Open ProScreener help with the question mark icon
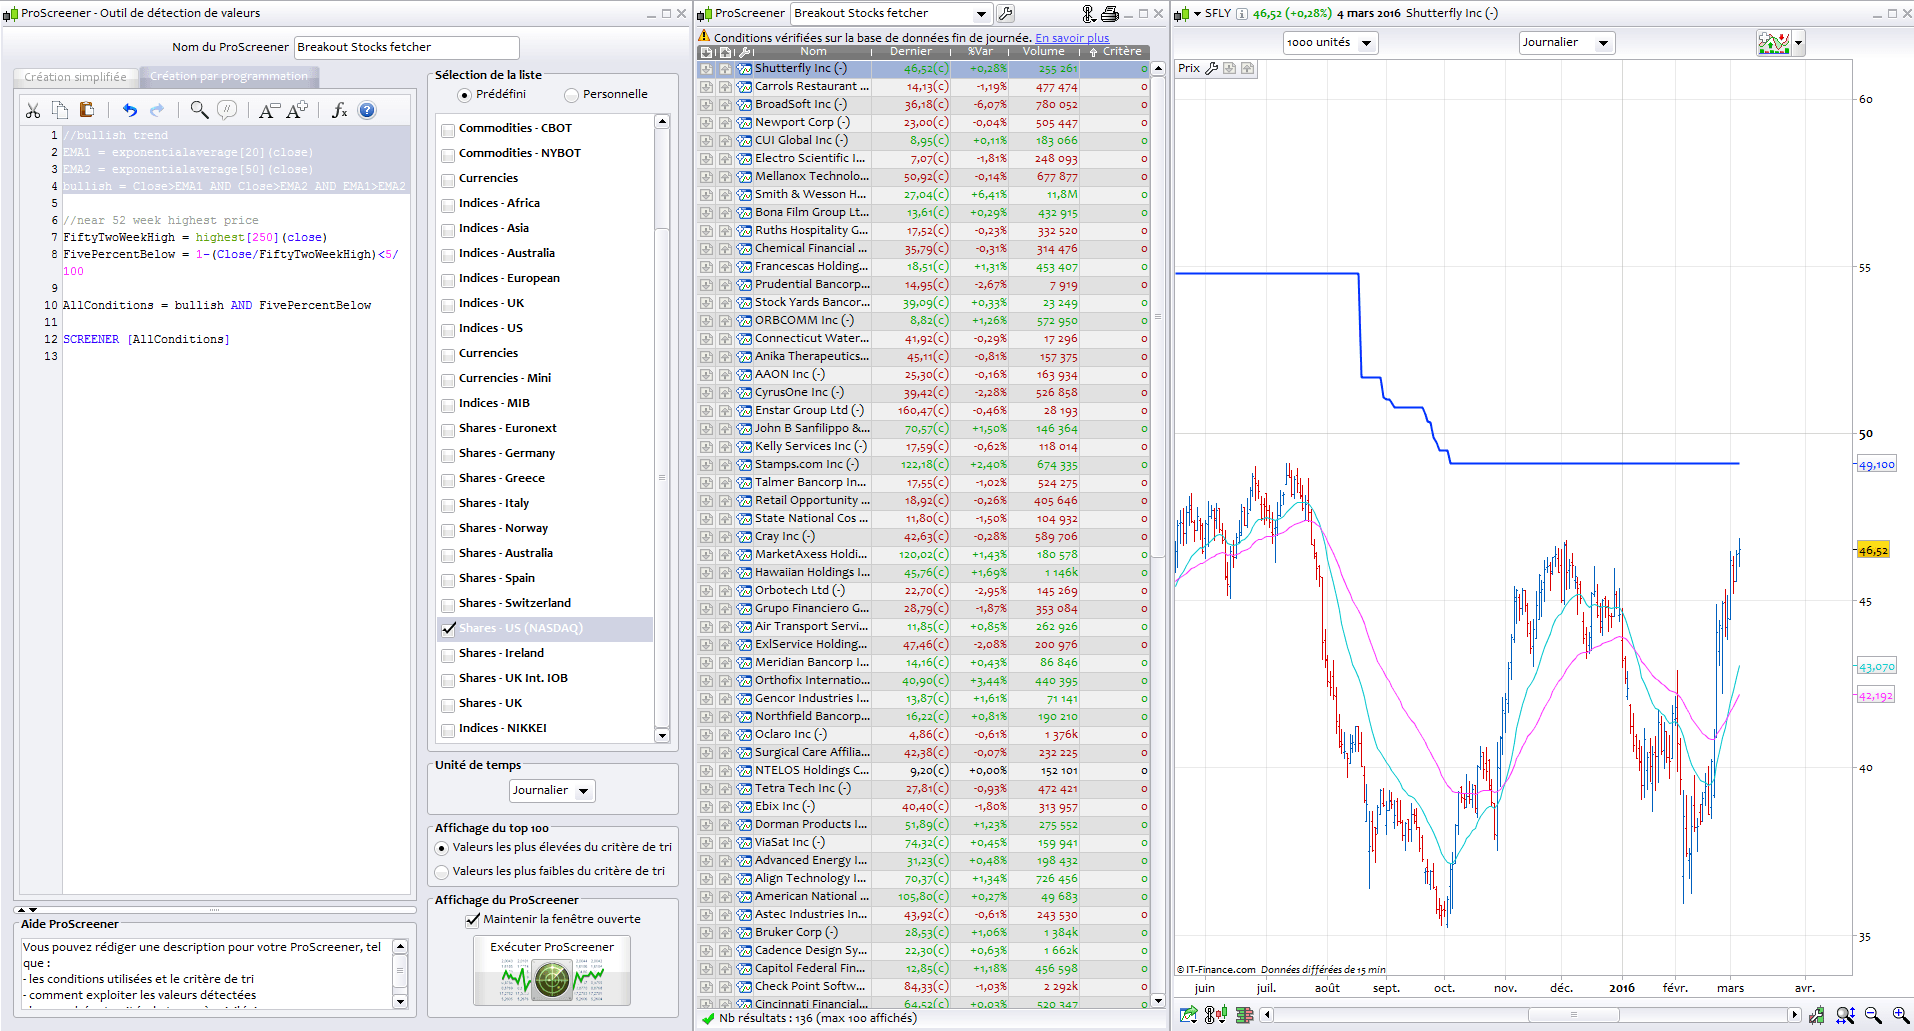This screenshot has width=1914, height=1031. click(x=367, y=110)
